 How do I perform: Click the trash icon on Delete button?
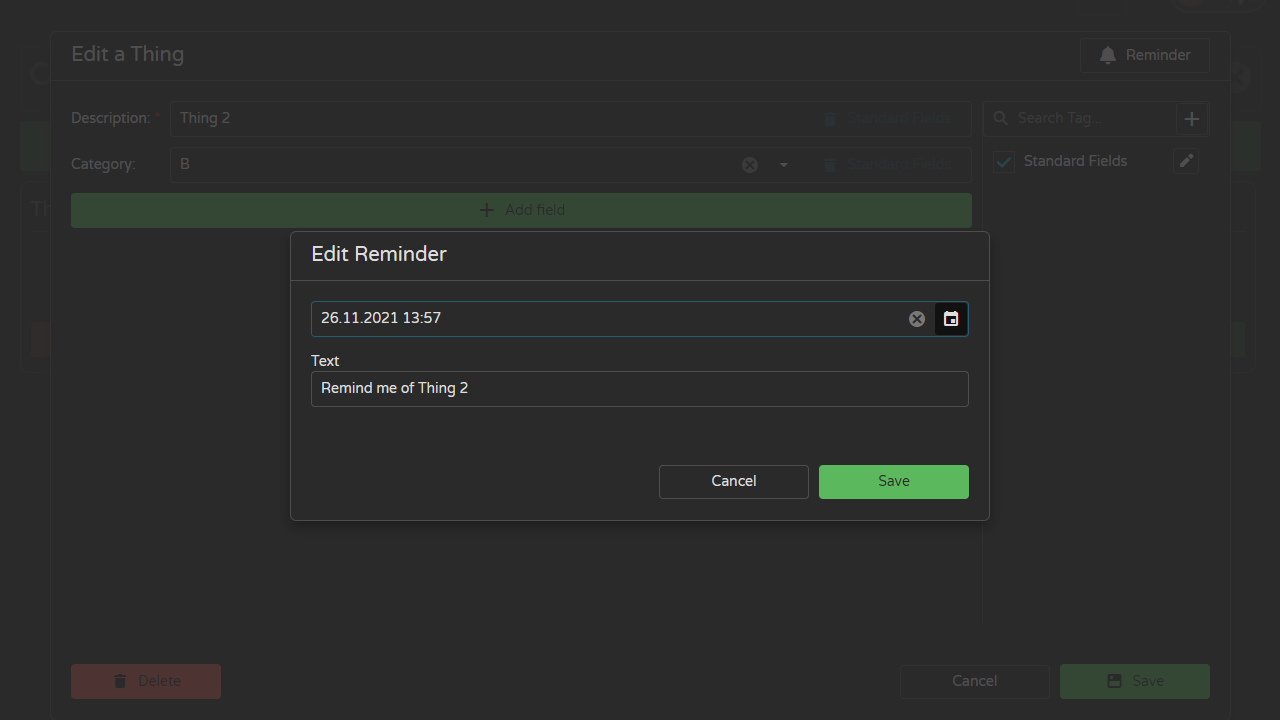(120, 681)
